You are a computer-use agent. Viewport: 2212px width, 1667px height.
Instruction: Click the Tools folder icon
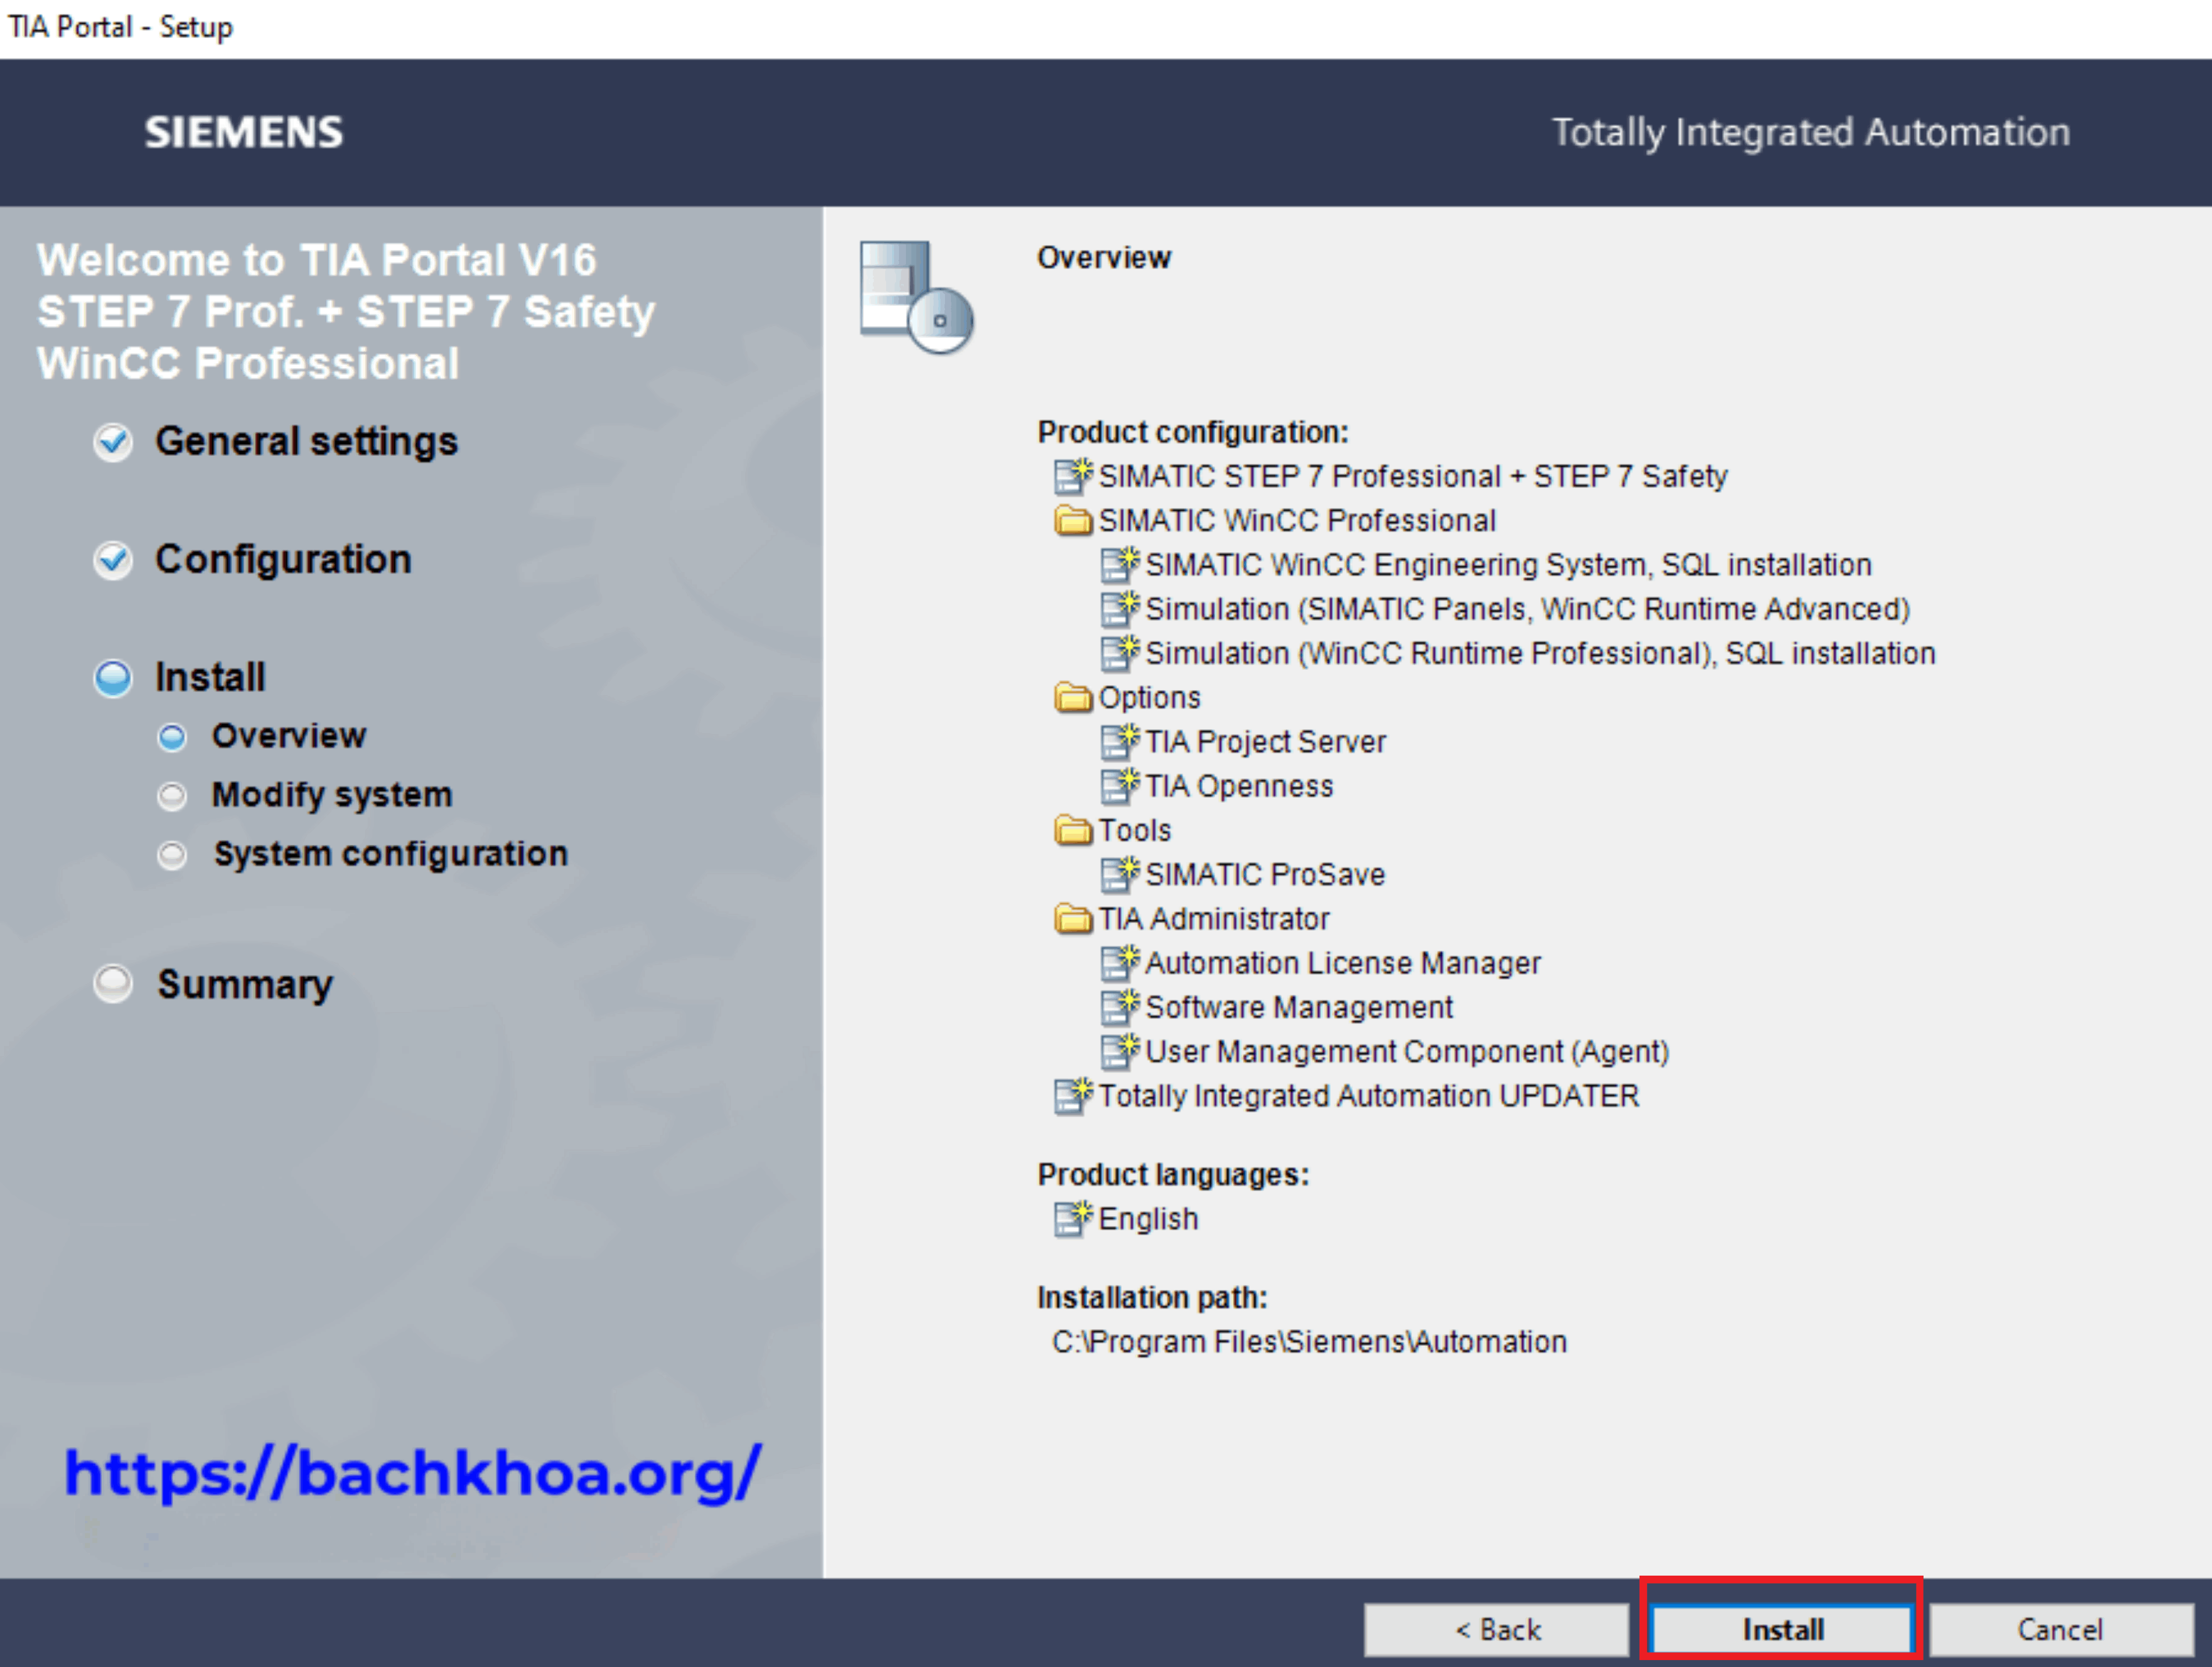[x=1073, y=830]
